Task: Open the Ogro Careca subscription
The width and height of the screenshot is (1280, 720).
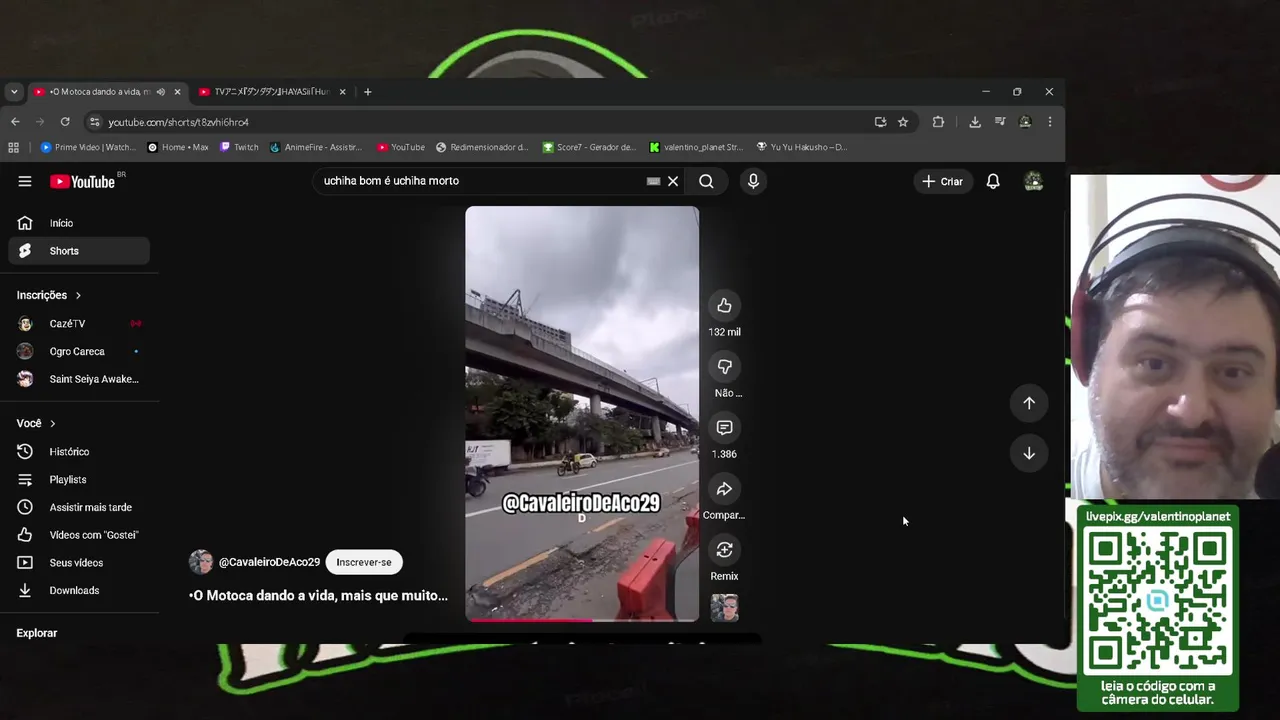Action: coord(79,352)
